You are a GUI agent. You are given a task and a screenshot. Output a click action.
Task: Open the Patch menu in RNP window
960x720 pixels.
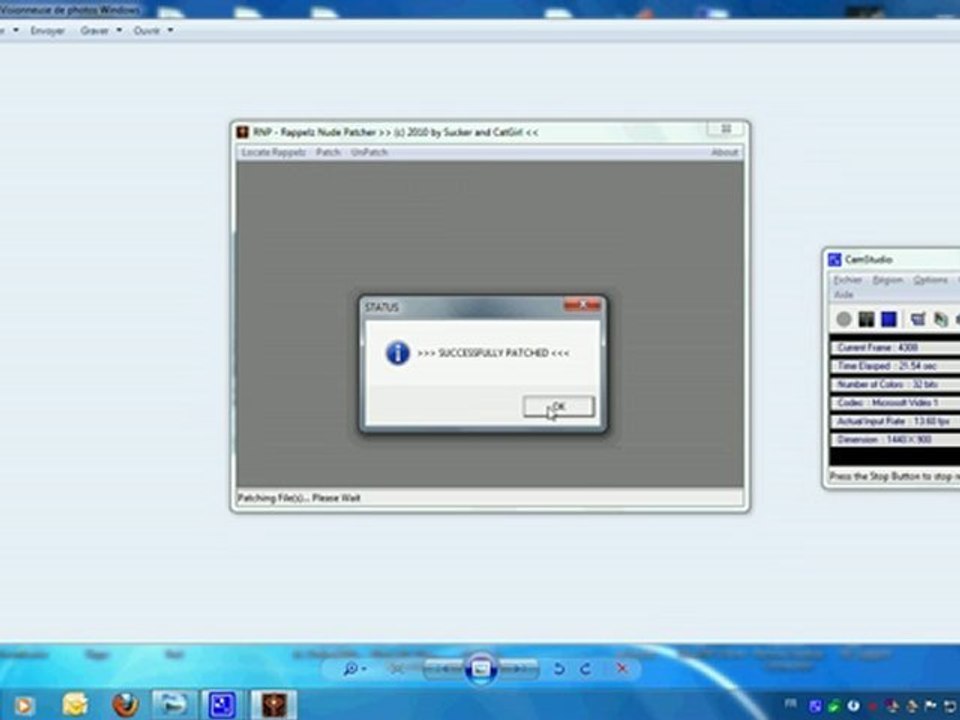(328, 152)
